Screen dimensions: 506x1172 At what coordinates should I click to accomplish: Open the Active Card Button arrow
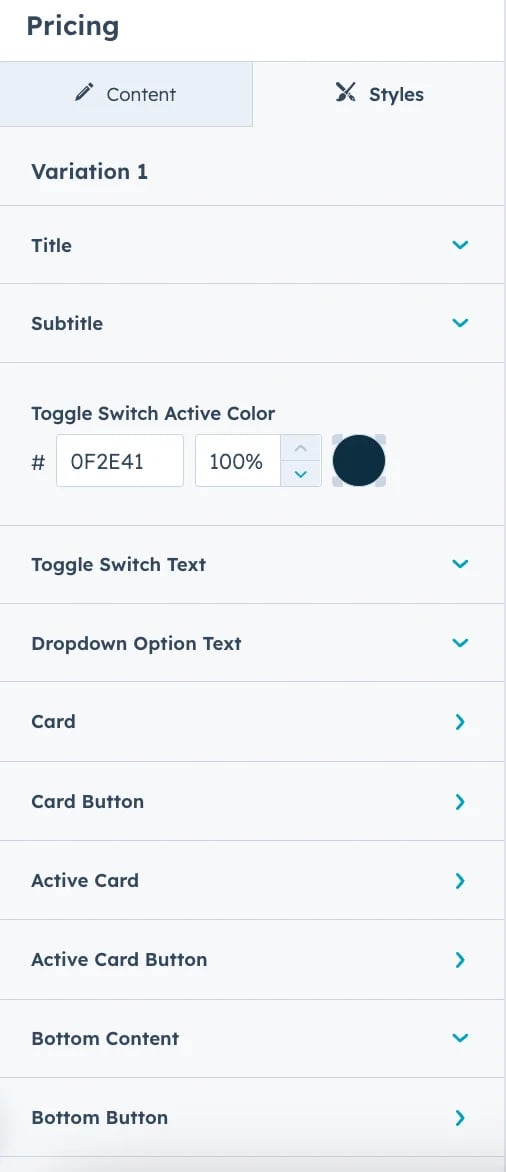(x=460, y=960)
